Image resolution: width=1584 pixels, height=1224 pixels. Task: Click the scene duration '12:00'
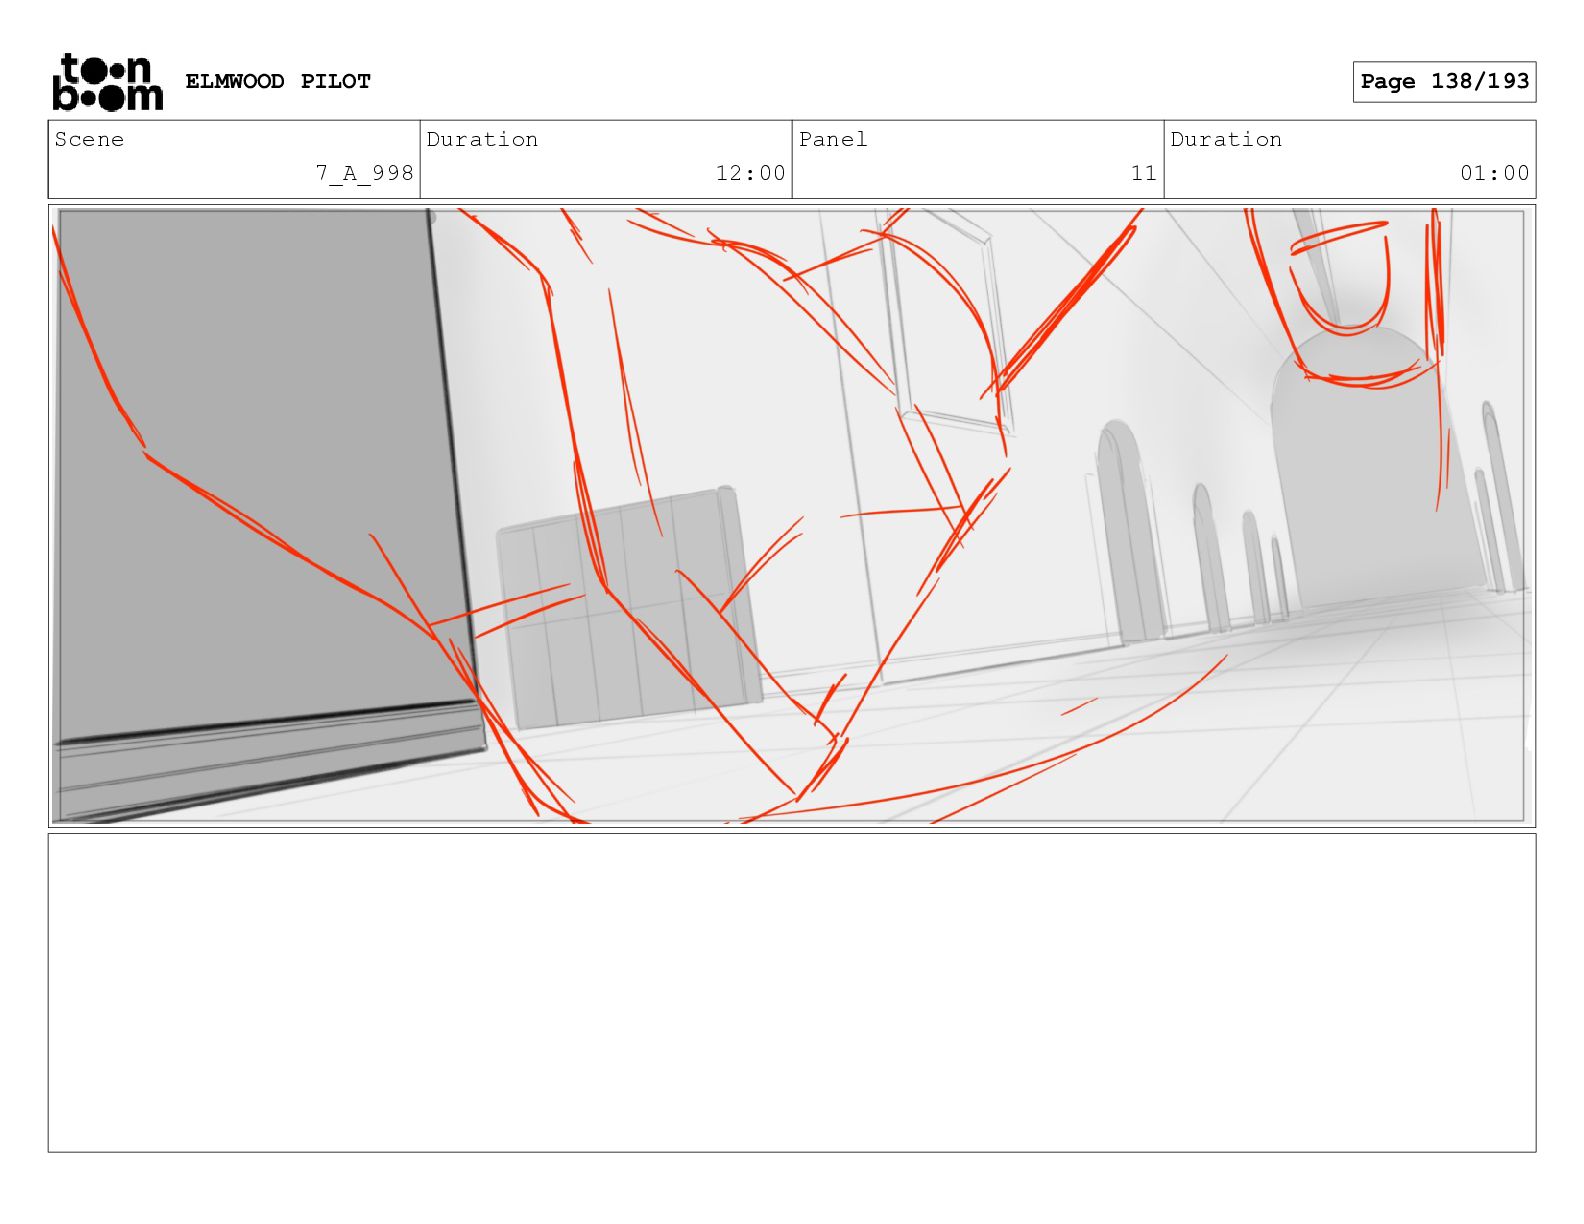pyautogui.click(x=750, y=173)
